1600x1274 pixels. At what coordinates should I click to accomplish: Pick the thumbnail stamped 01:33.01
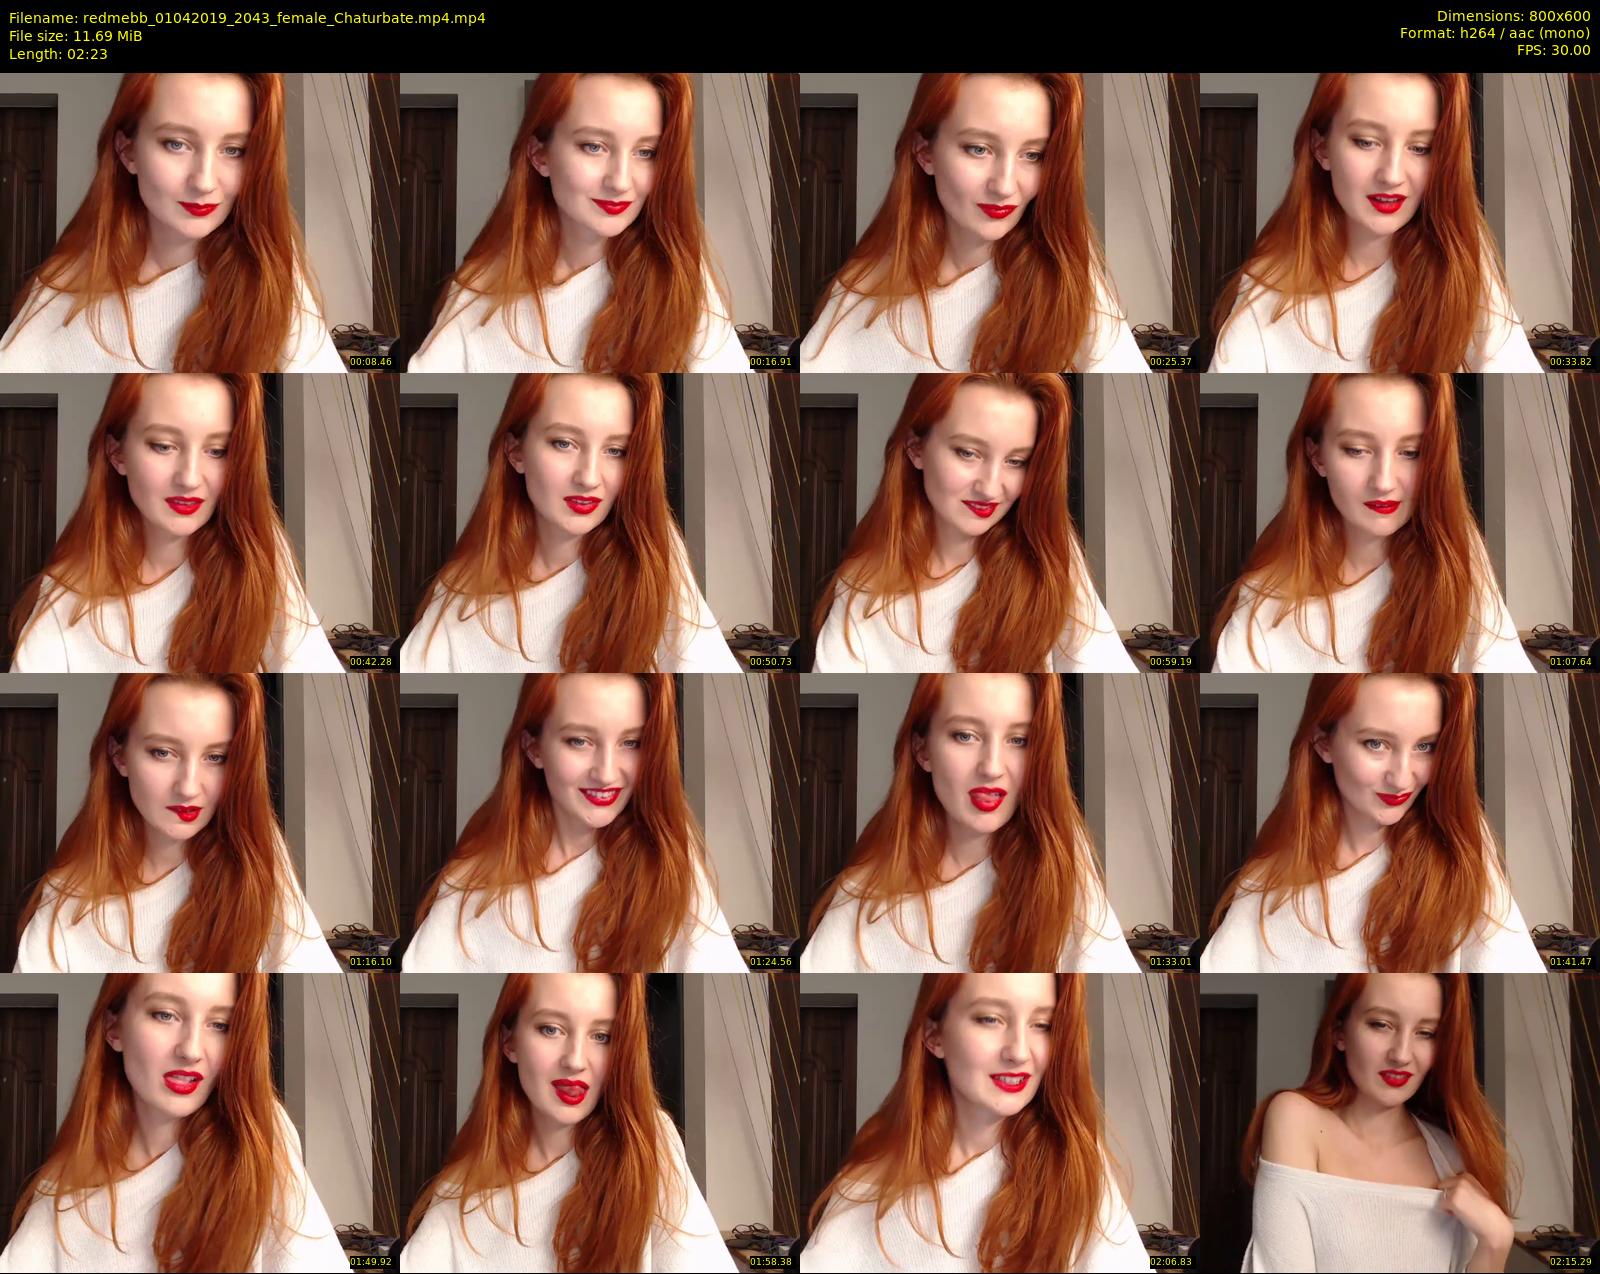pyautogui.click(x=1000, y=822)
